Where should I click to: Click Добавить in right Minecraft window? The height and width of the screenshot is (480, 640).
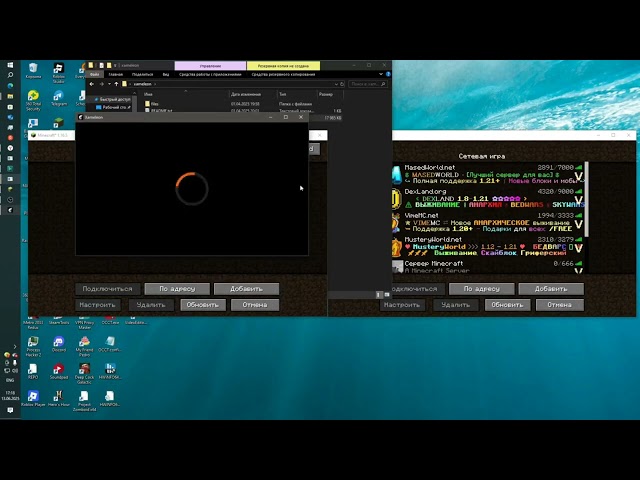551,289
